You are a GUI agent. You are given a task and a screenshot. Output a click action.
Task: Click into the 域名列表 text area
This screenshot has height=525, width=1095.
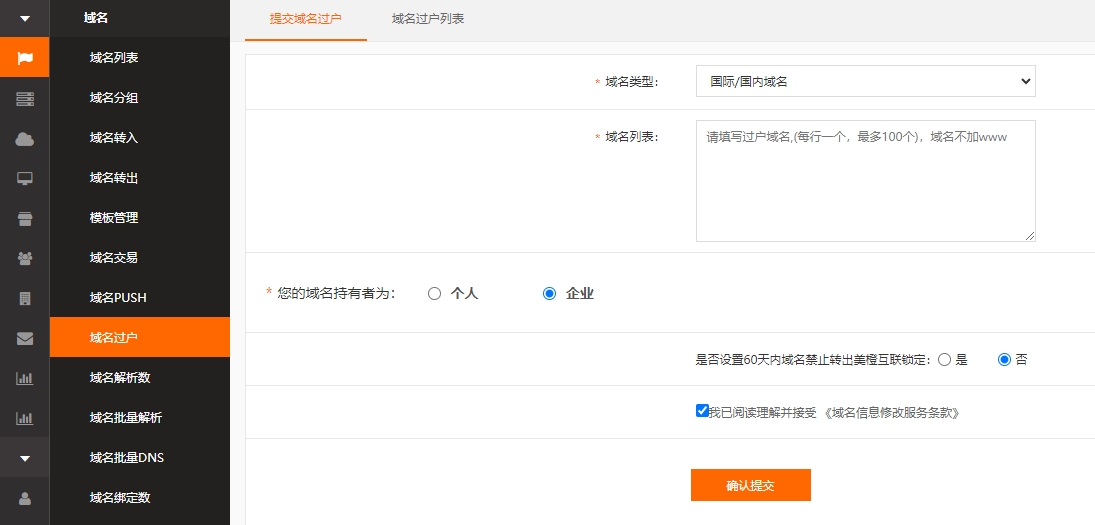coord(865,181)
